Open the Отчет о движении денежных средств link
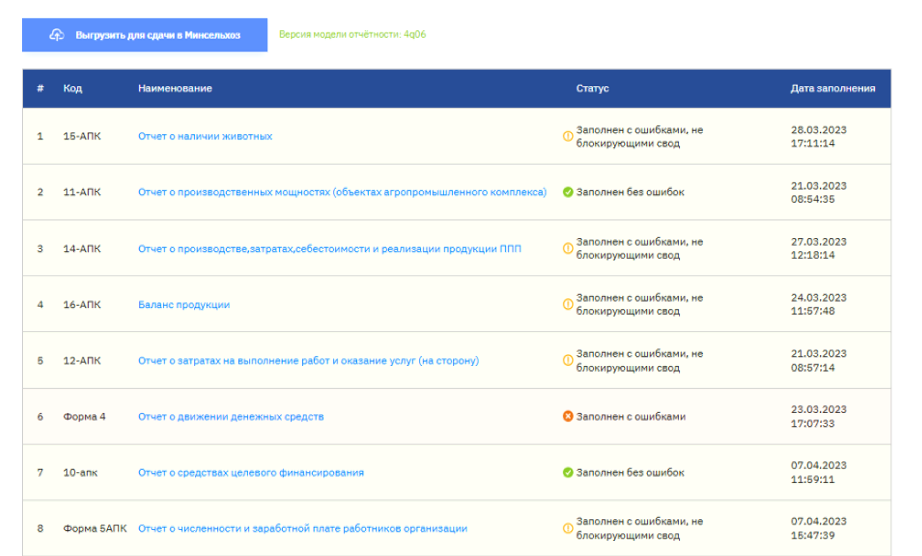Screen dimensions: 922x556 [231, 416]
